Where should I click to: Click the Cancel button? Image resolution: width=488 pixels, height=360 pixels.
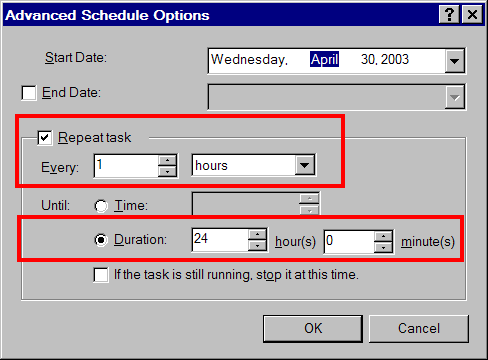point(419,329)
